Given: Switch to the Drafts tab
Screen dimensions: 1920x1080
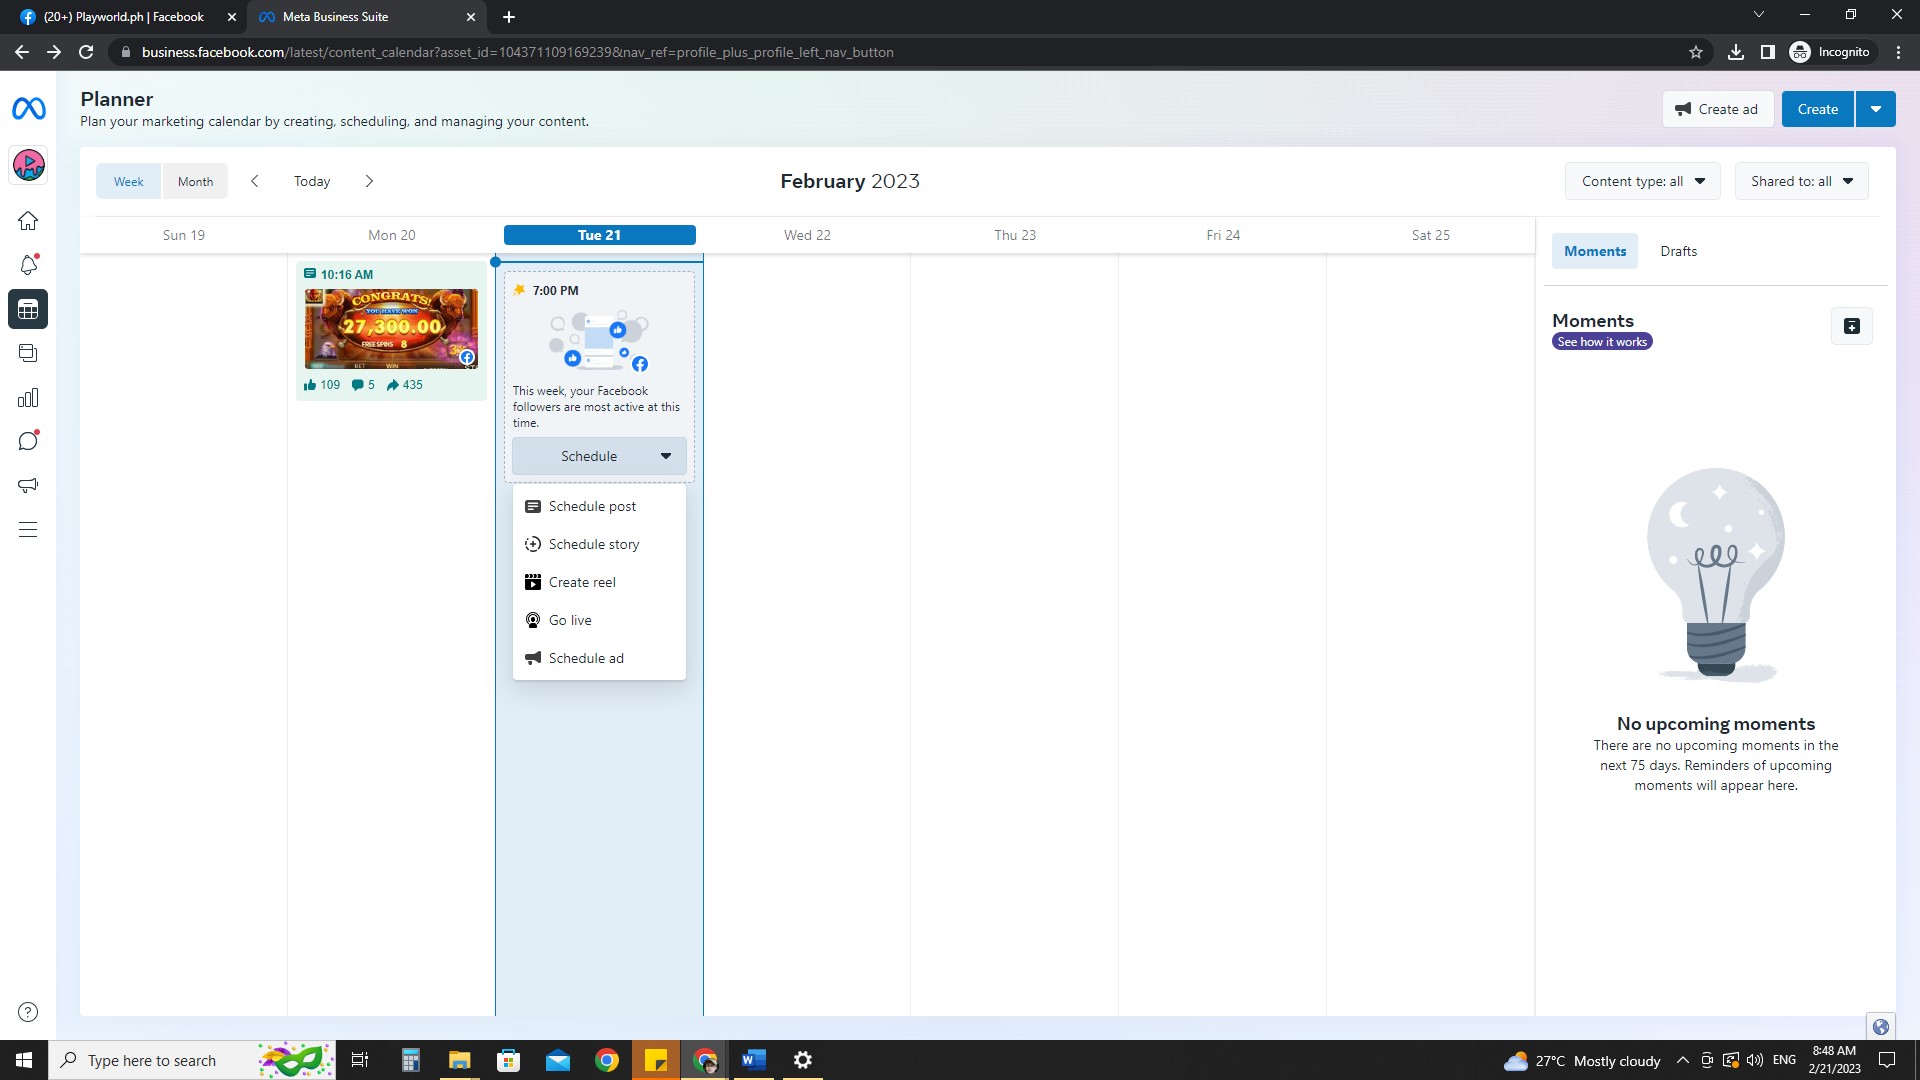Looking at the screenshot, I should tap(1678, 251).
